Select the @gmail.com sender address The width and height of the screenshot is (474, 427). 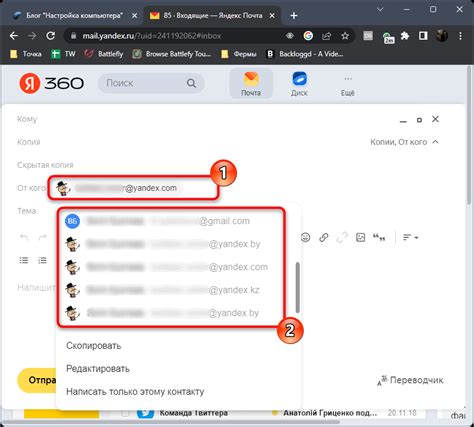point(171,221)
